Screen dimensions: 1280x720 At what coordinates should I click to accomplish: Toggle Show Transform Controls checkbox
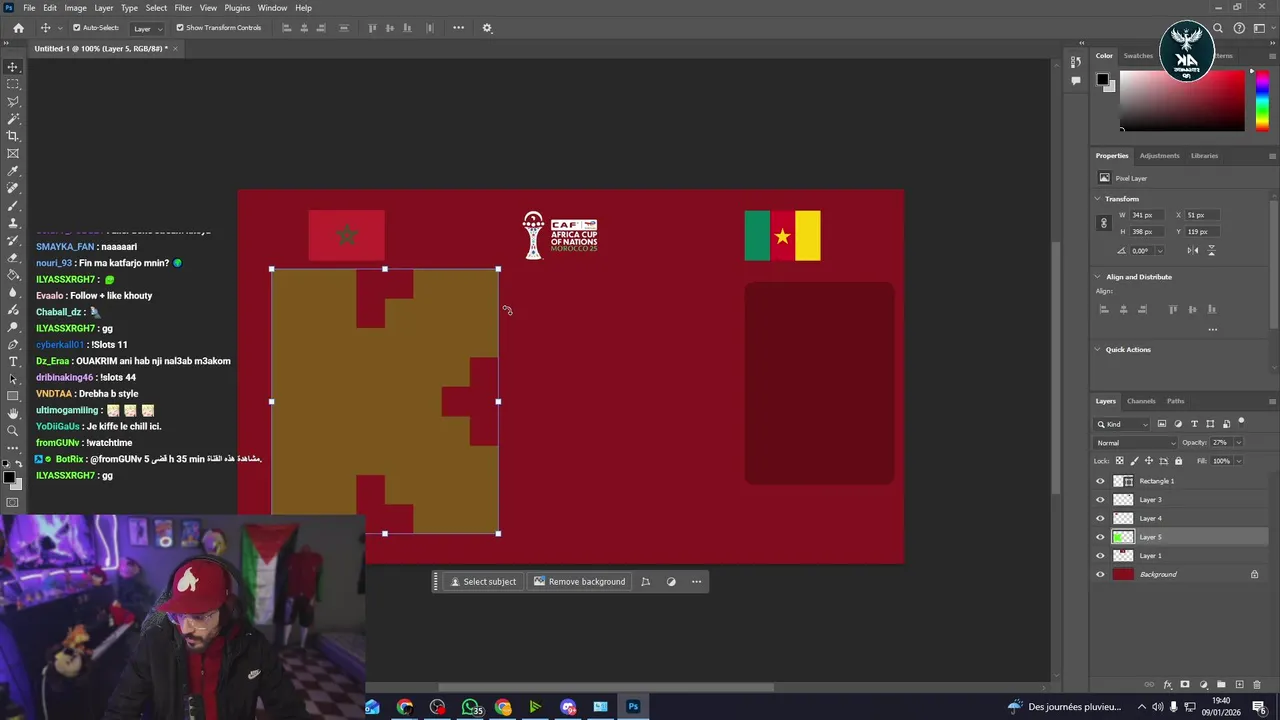(x=180, y=28)
